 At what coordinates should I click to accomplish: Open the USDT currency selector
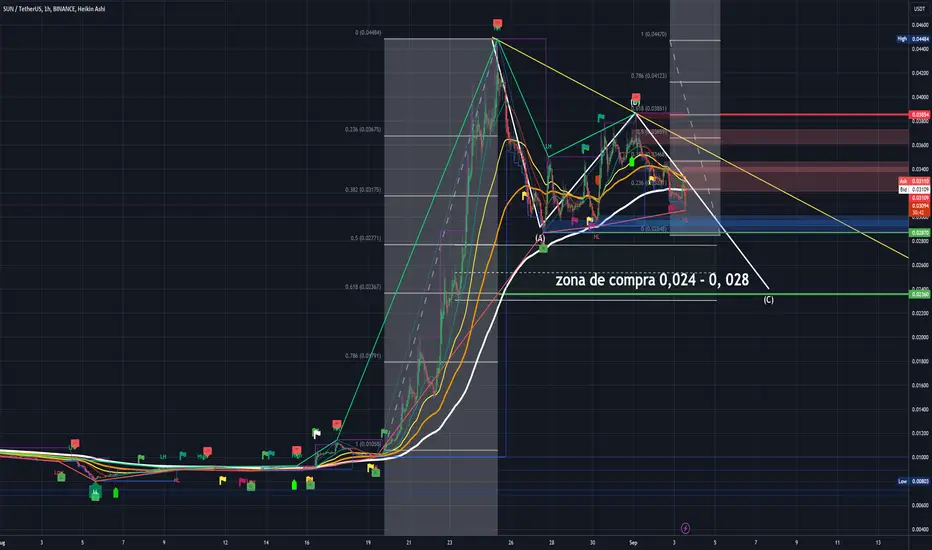(919, 9)
